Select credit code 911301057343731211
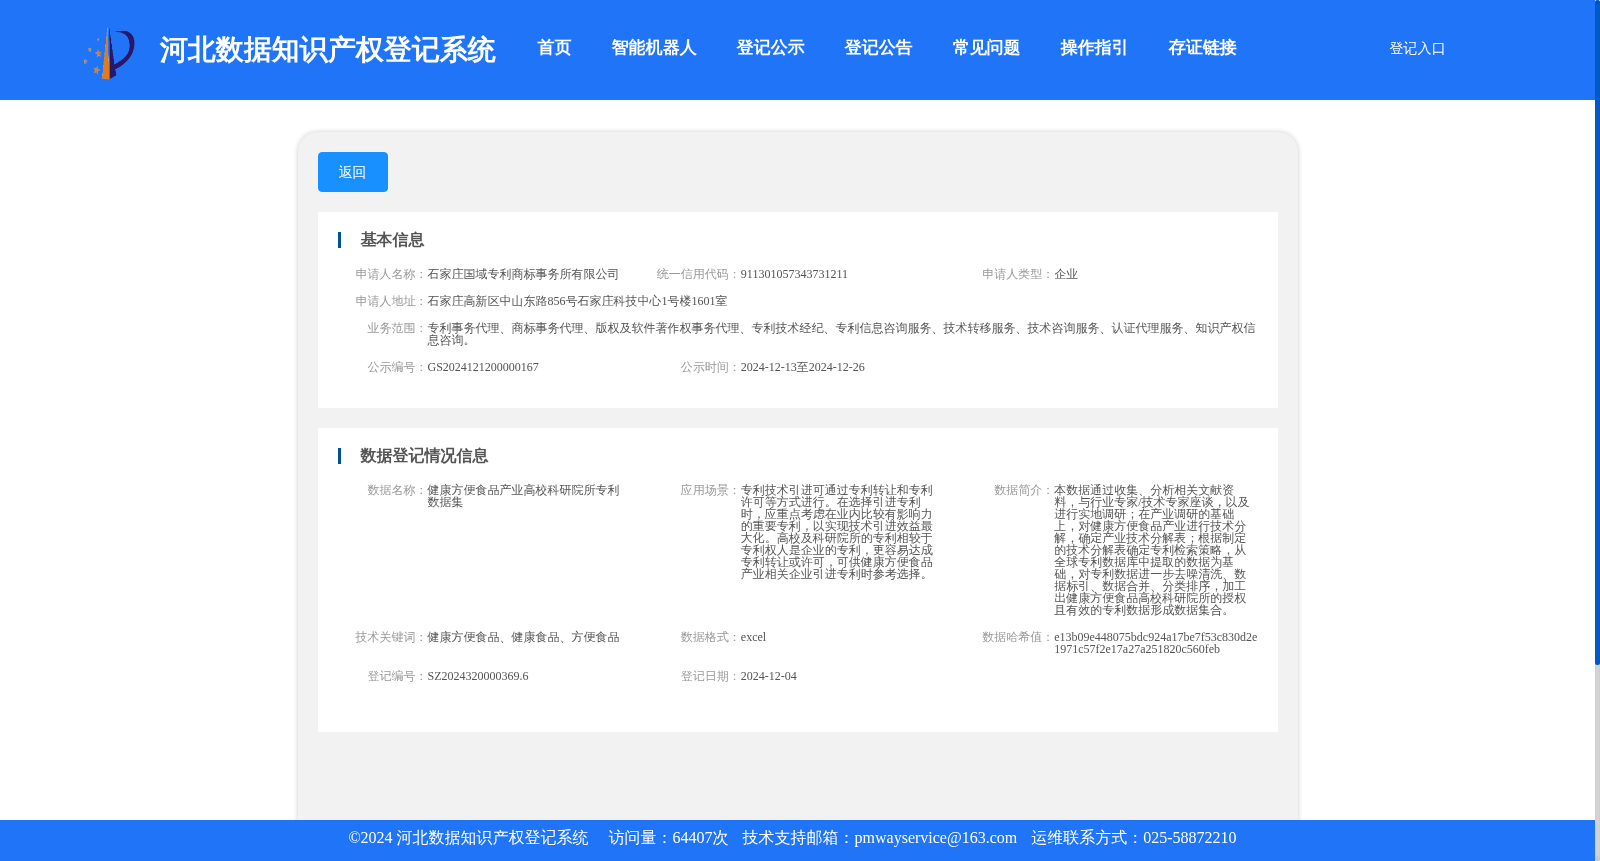Screen dimensions: 1600x861 pos(794,274)
